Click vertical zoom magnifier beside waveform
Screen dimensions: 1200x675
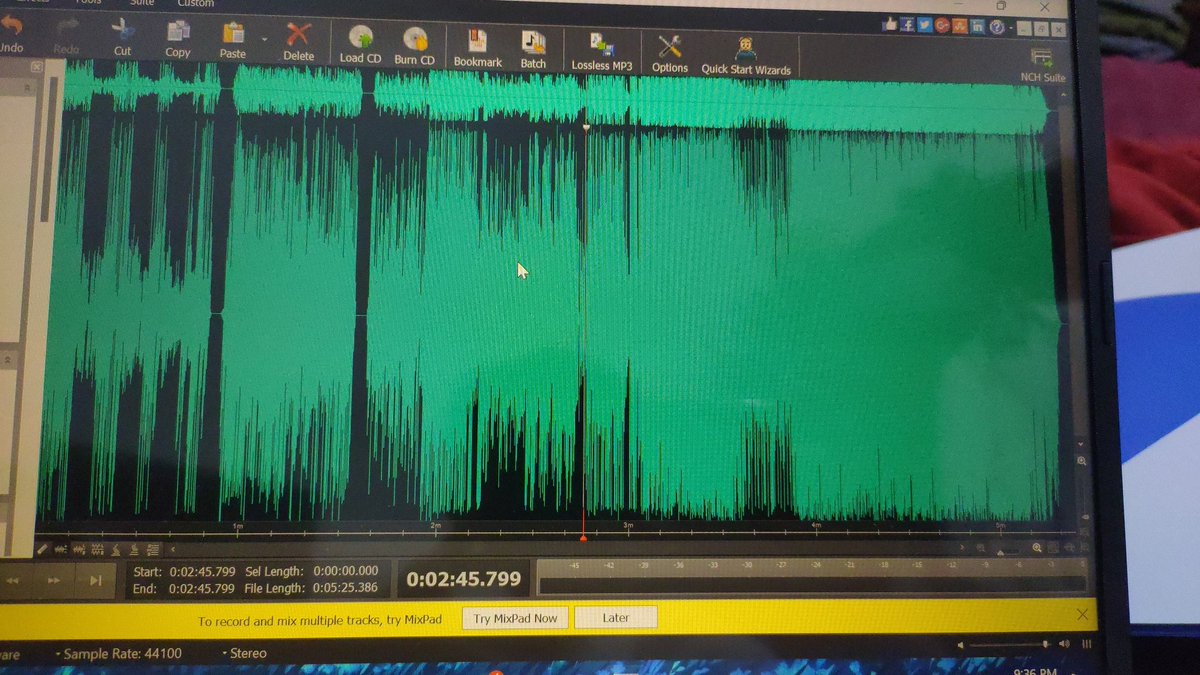1081,461
